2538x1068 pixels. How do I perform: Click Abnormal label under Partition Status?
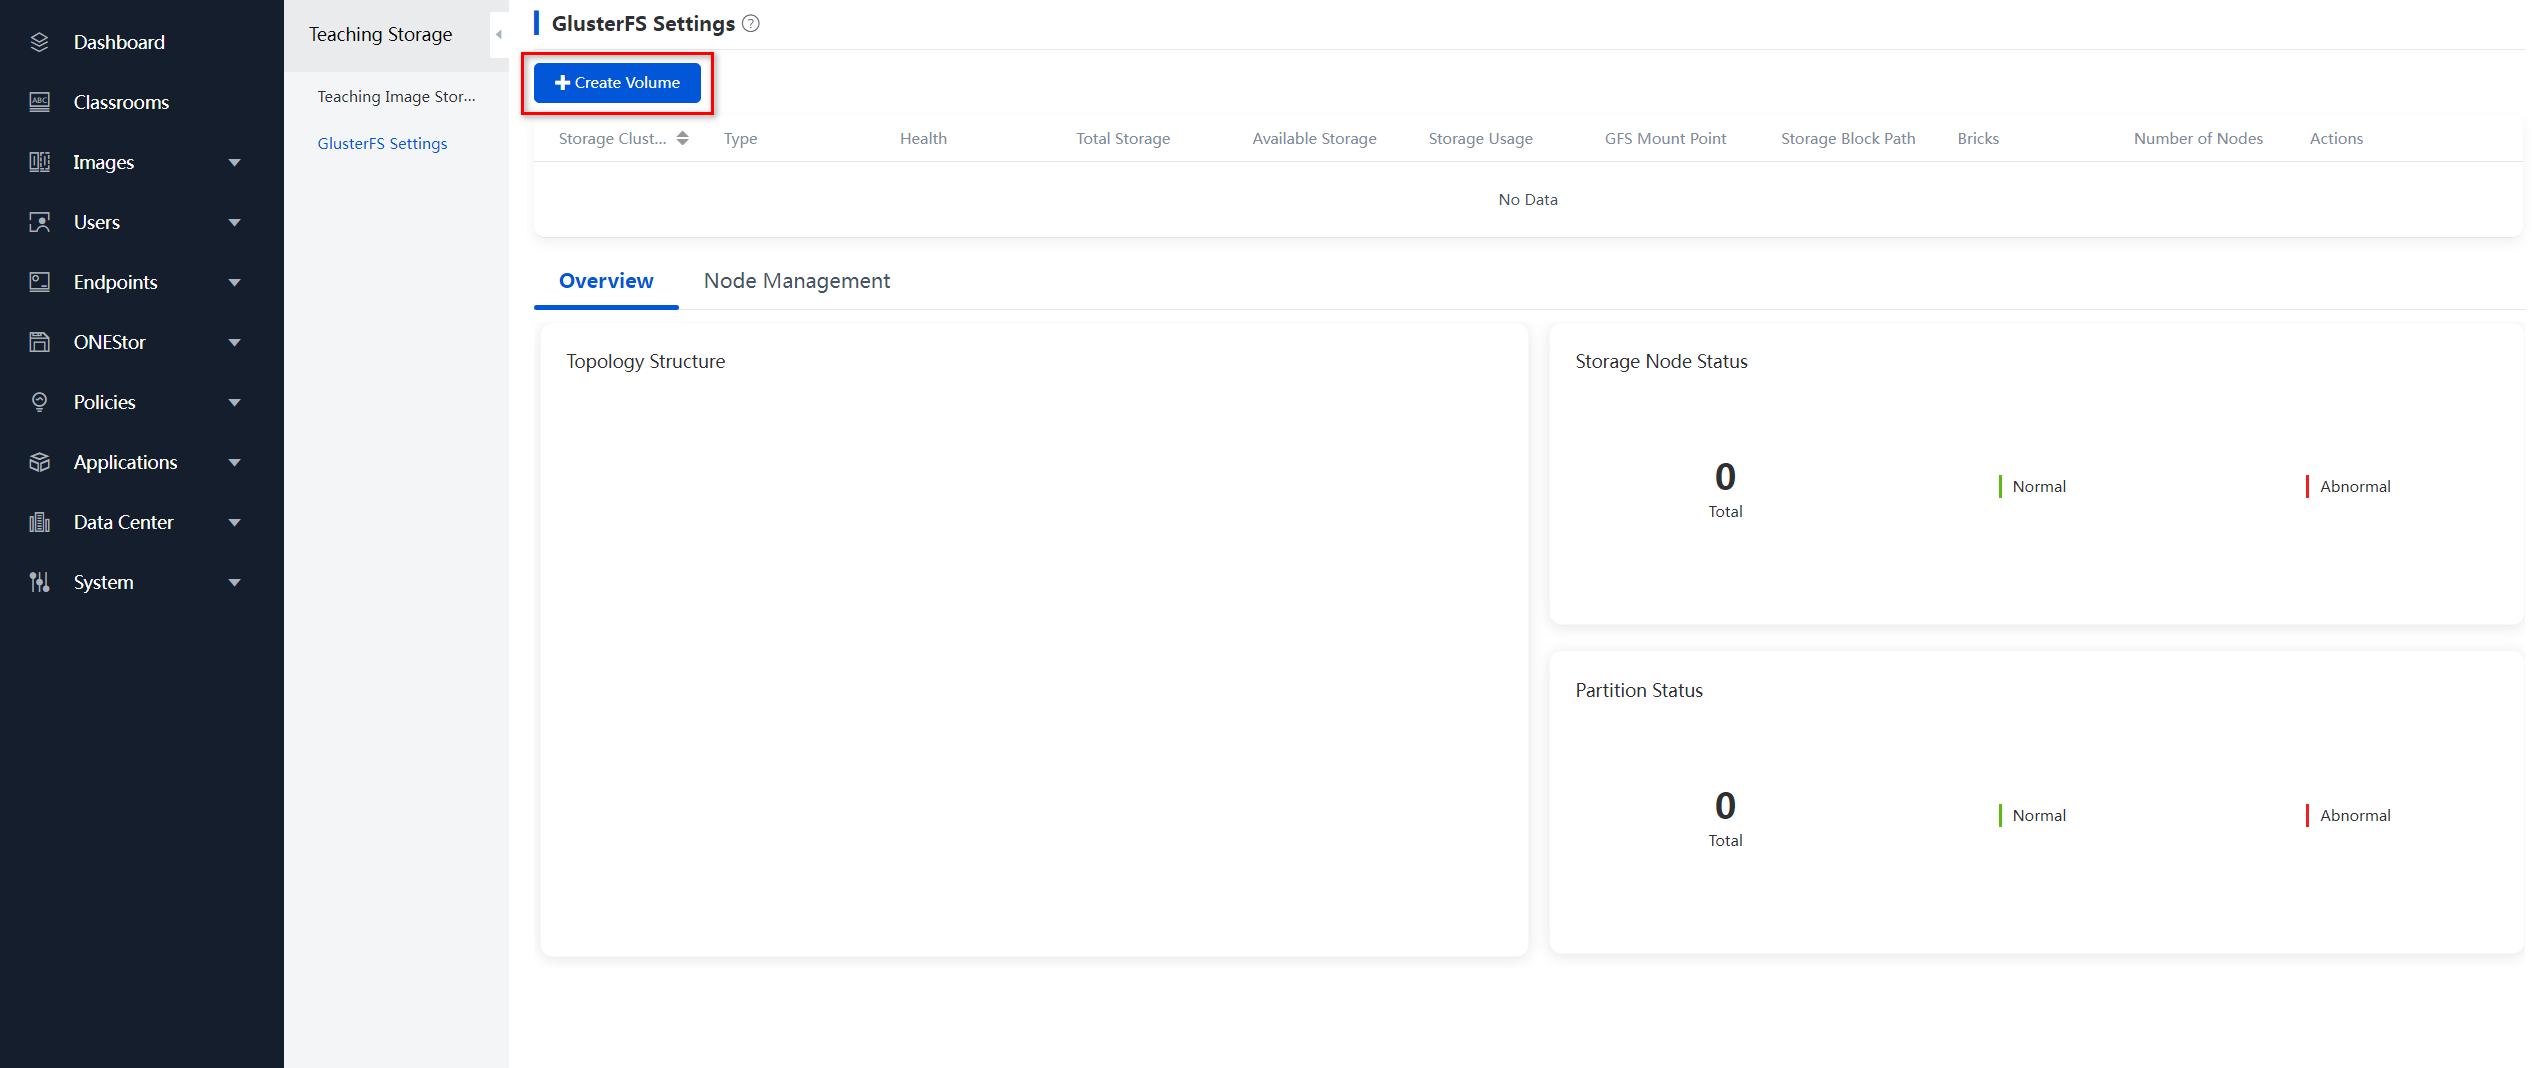(x=2355, y=815)
